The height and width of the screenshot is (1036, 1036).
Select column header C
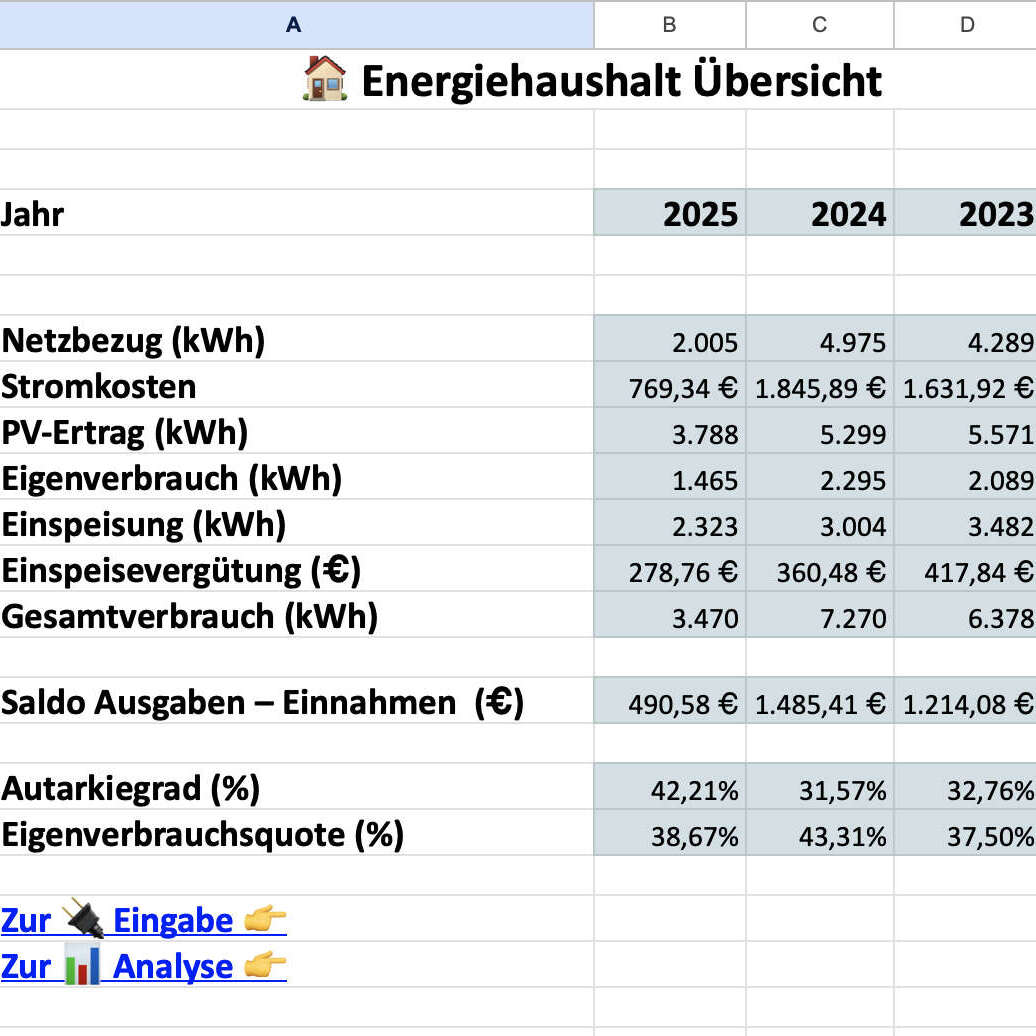pos(819,25)
